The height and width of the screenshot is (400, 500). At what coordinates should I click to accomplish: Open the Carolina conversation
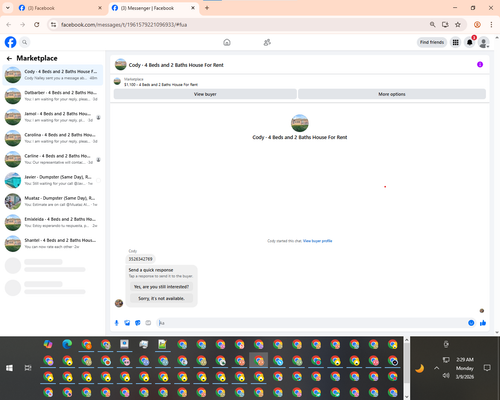[x=52, y=138]
